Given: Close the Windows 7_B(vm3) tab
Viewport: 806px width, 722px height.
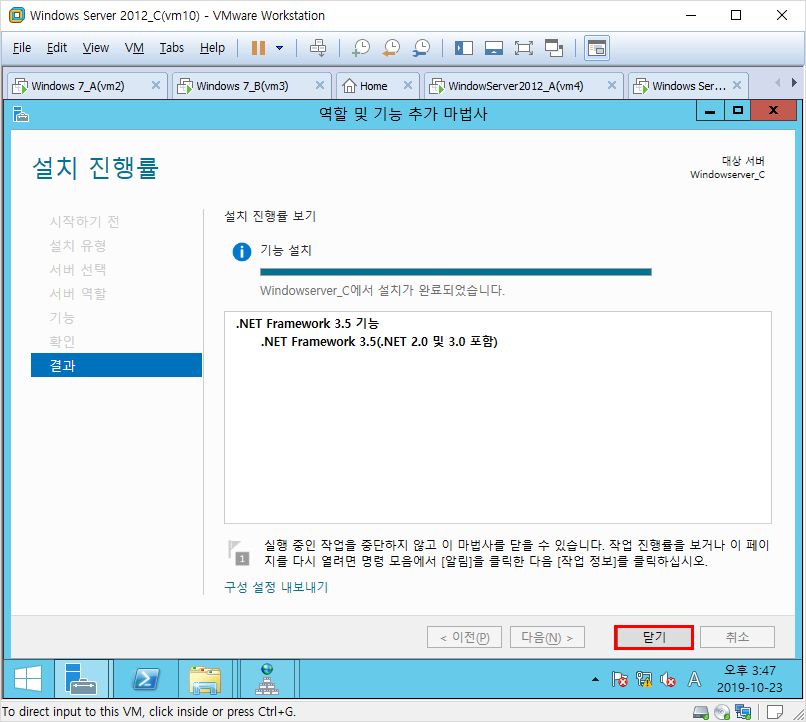Looking at the screenshot, I should pyautogui.click(x=320, y=85).
